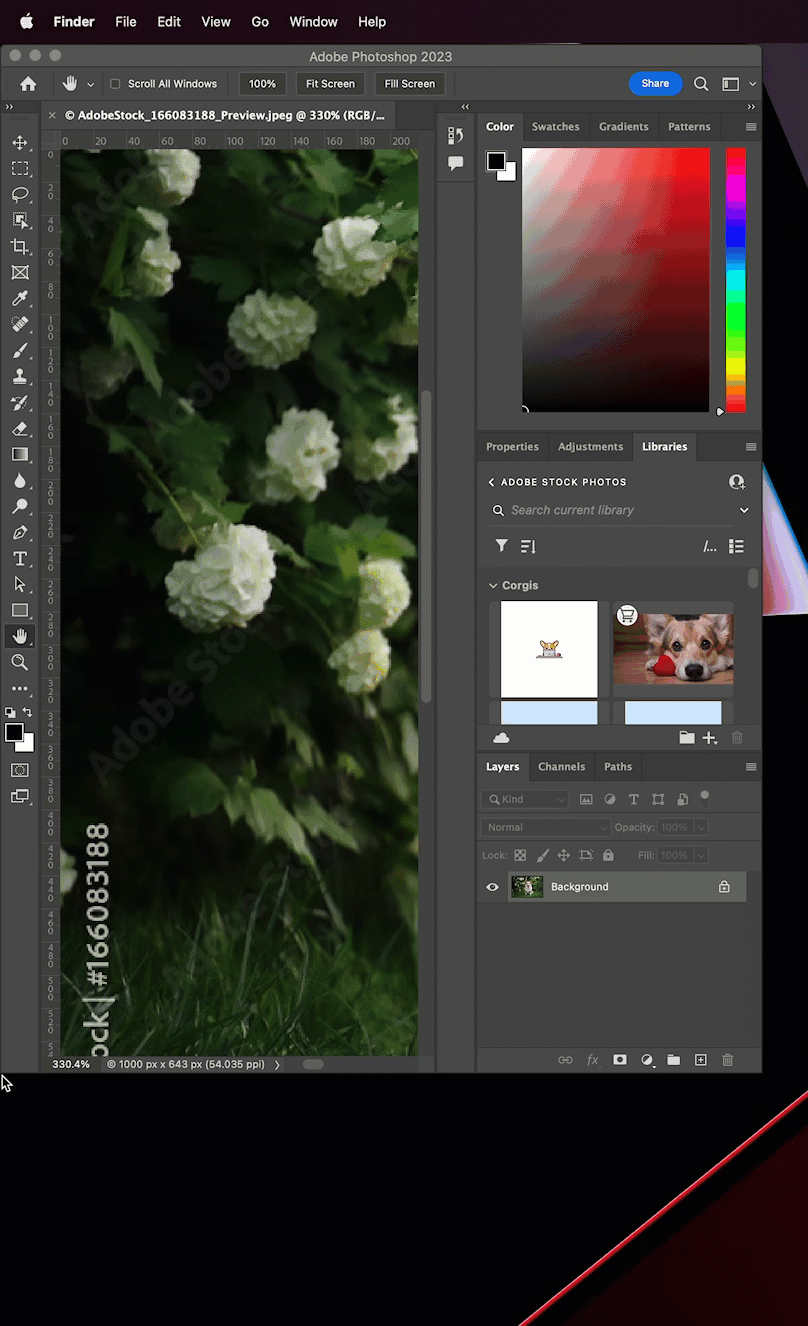Filter library items with funnel icon
The width and height of the screenshot is (808, 1326).
pyautogui.click(x=502, y=546)
